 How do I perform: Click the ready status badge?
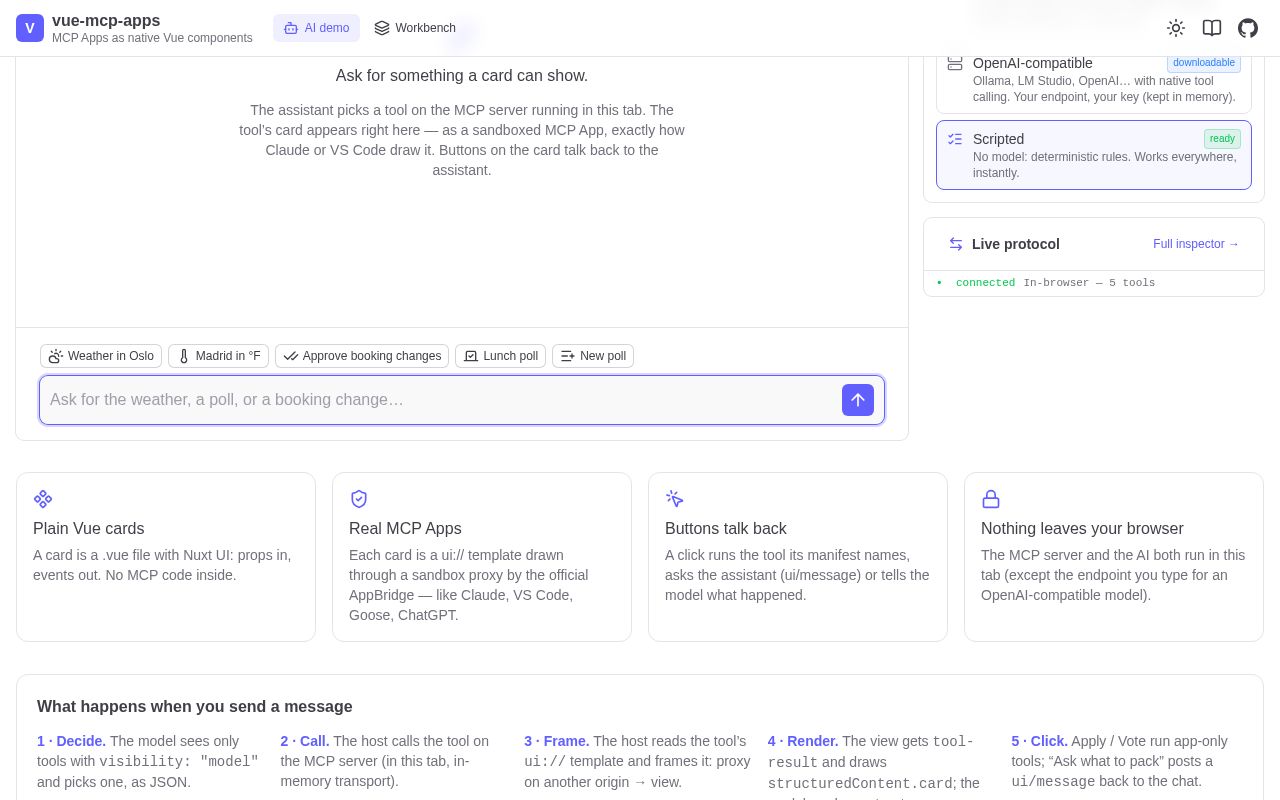tap(1222, 139)
